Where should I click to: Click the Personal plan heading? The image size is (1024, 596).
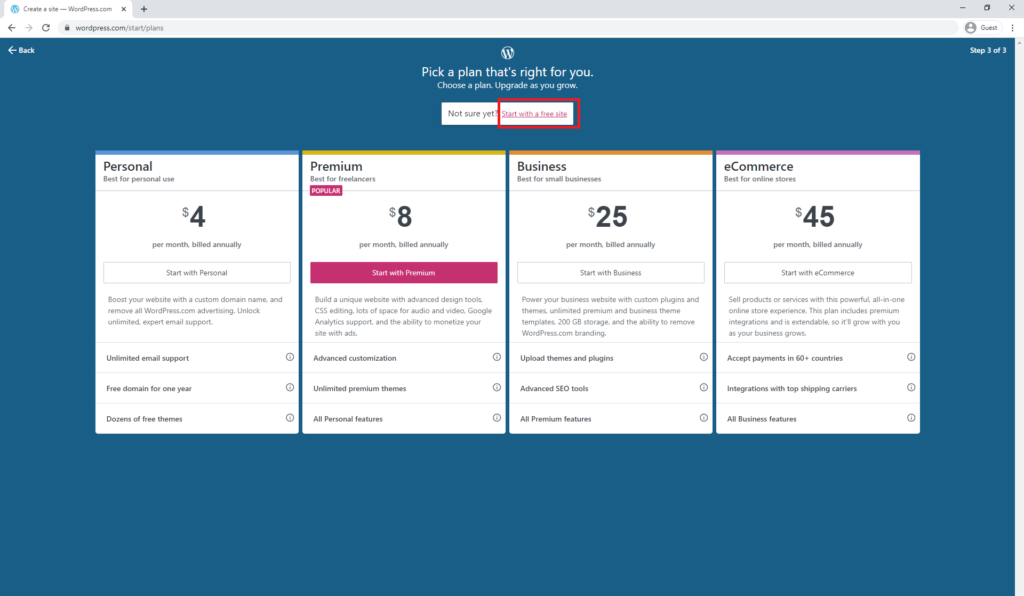[x=127, y=166]
